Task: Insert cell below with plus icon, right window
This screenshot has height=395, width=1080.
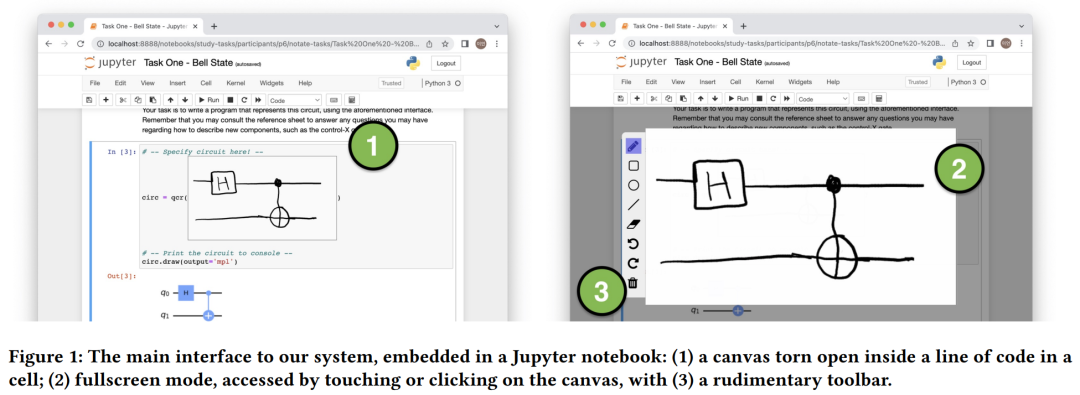Action: tap(636, 99)
